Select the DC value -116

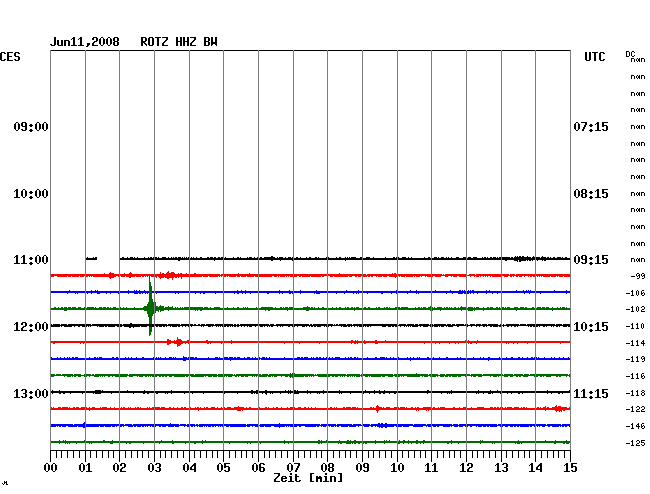(635, 376)
